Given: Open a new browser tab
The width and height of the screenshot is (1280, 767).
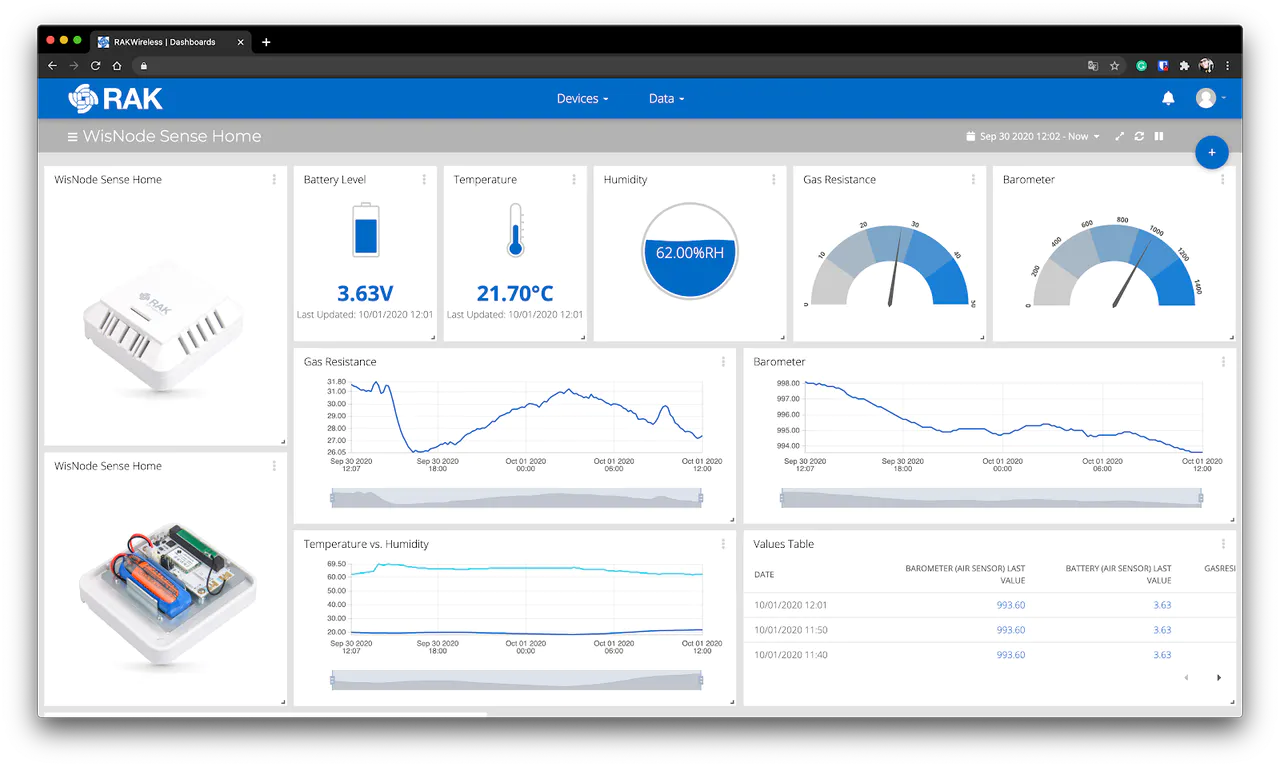Looking at the screenshot, I should [x=266, y=42].
